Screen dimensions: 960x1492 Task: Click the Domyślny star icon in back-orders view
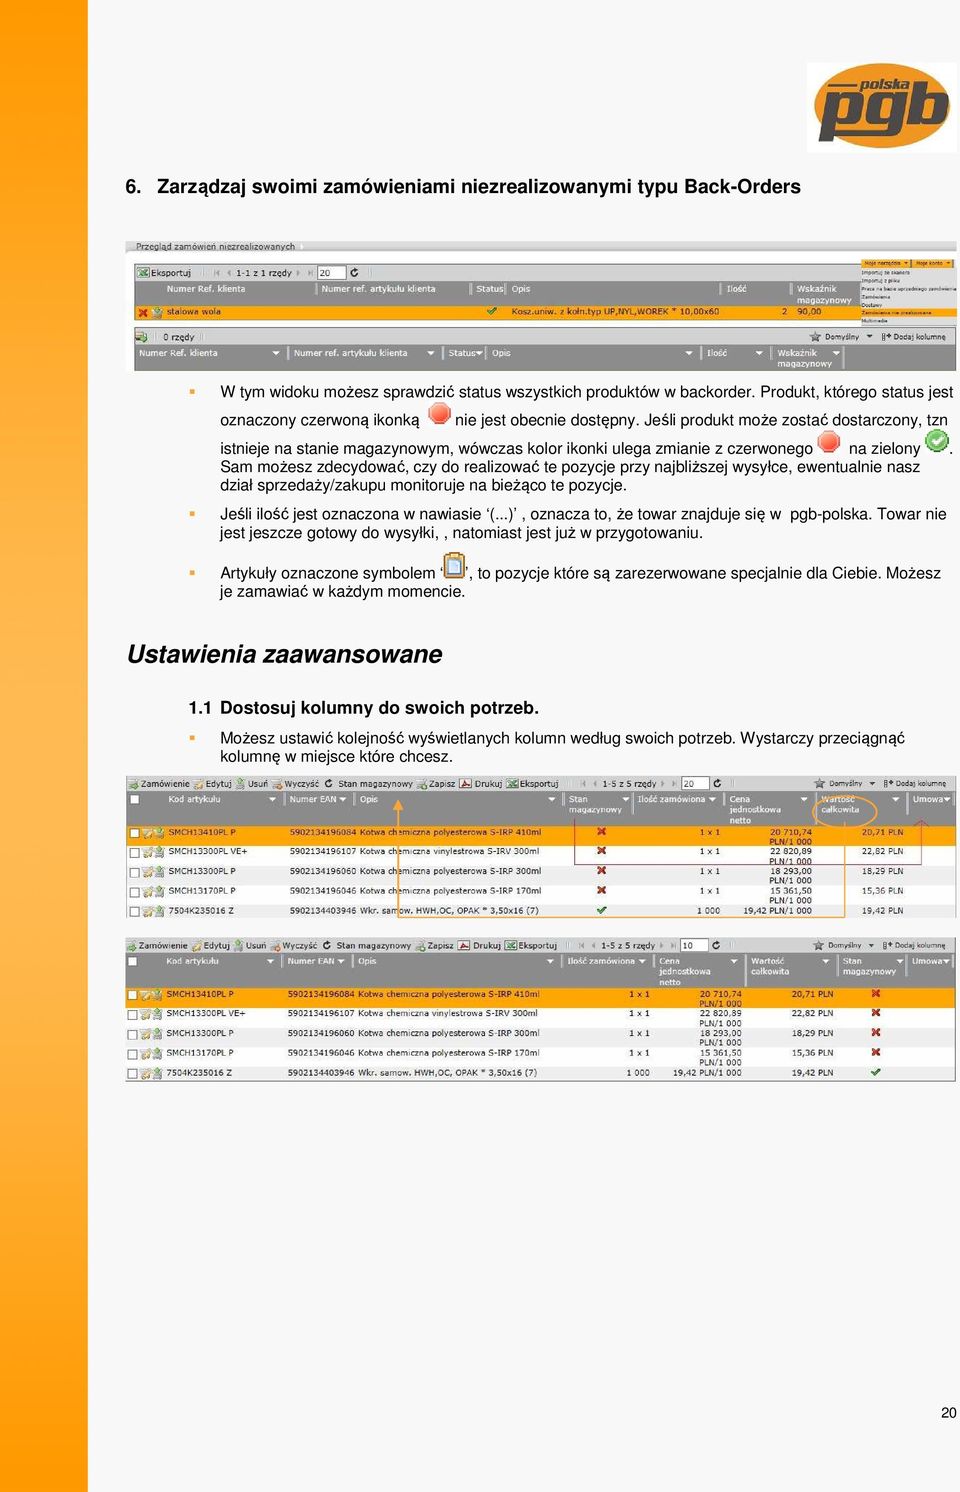point(816,337)
